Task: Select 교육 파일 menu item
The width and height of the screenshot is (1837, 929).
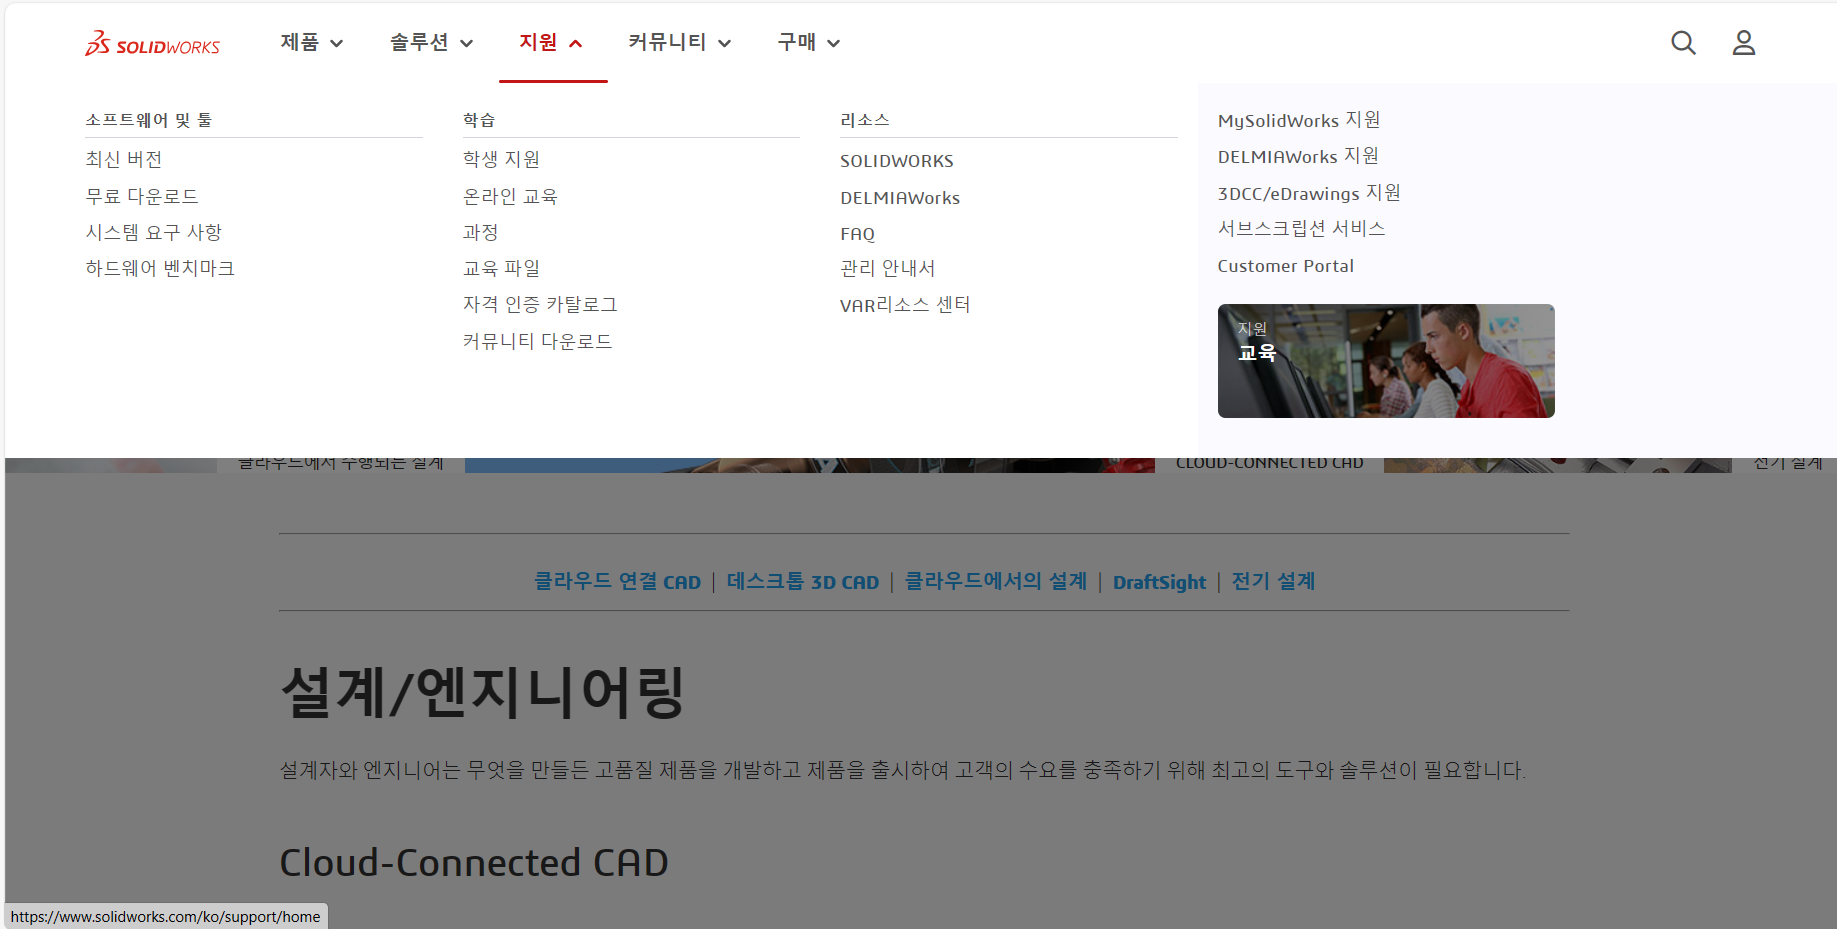Action: 501,268
